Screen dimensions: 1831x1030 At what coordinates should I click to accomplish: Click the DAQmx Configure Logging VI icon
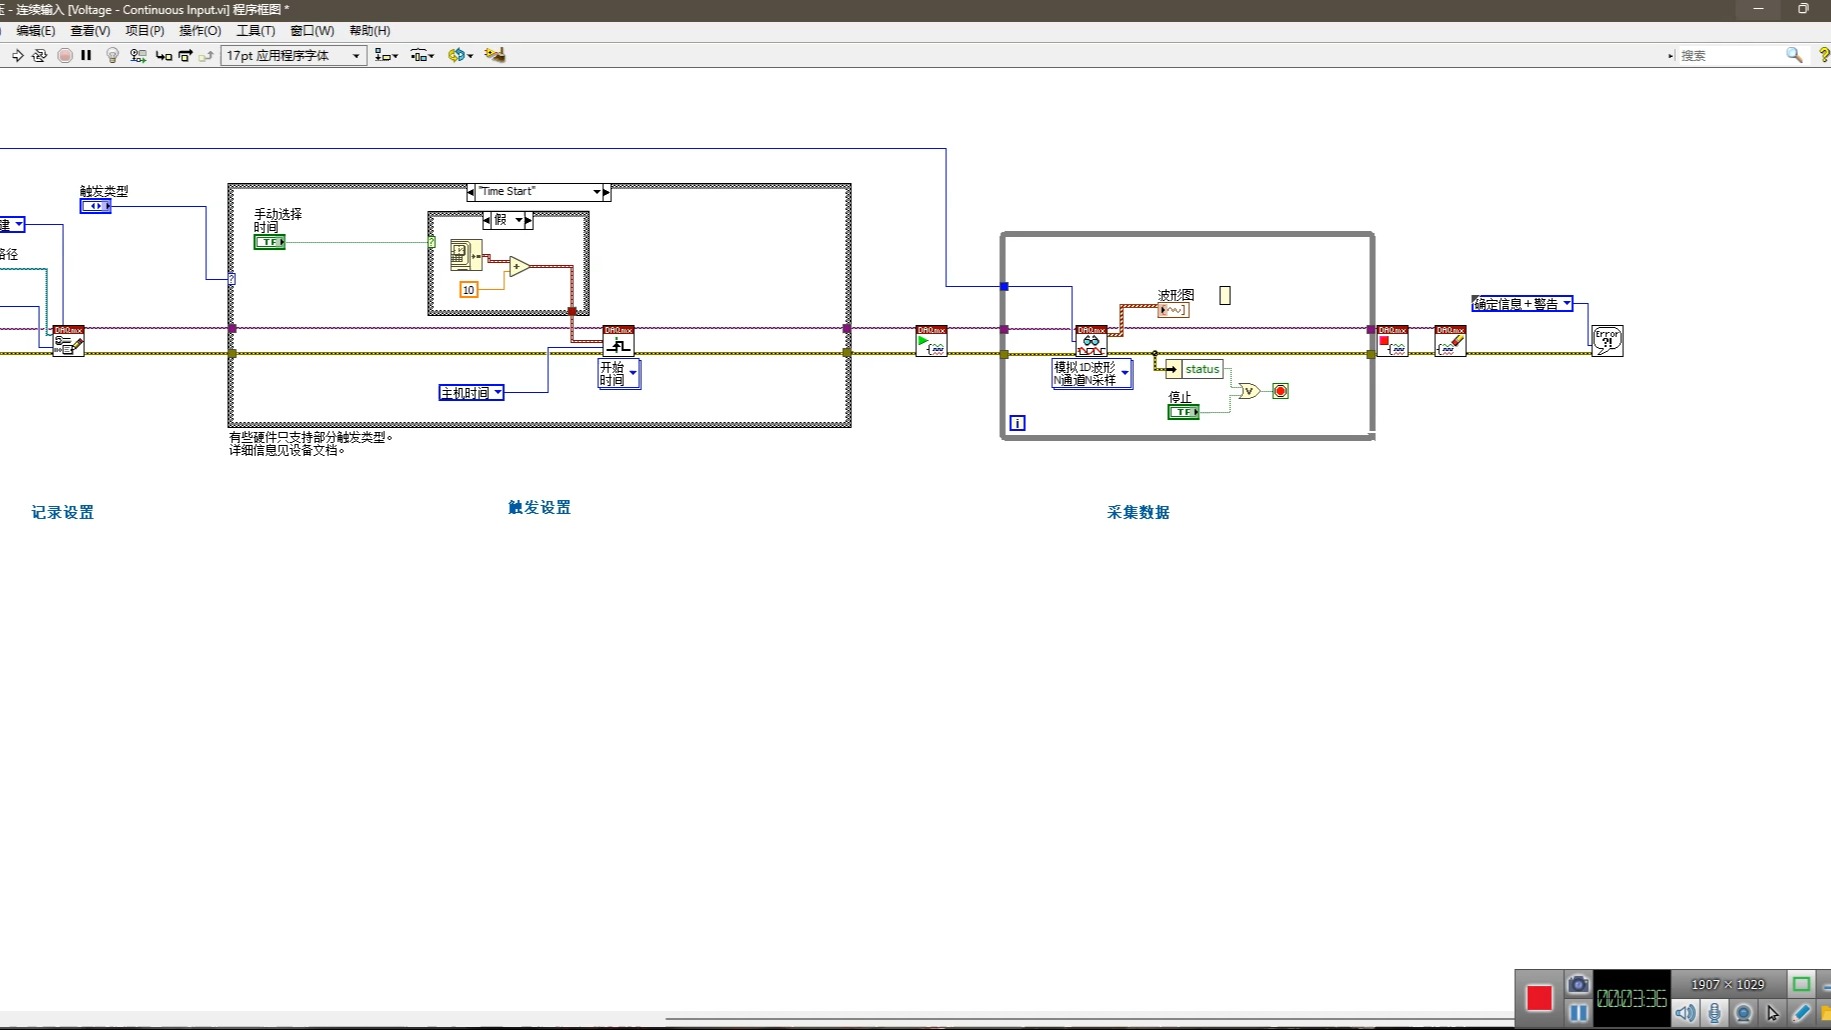click(68, 341)
